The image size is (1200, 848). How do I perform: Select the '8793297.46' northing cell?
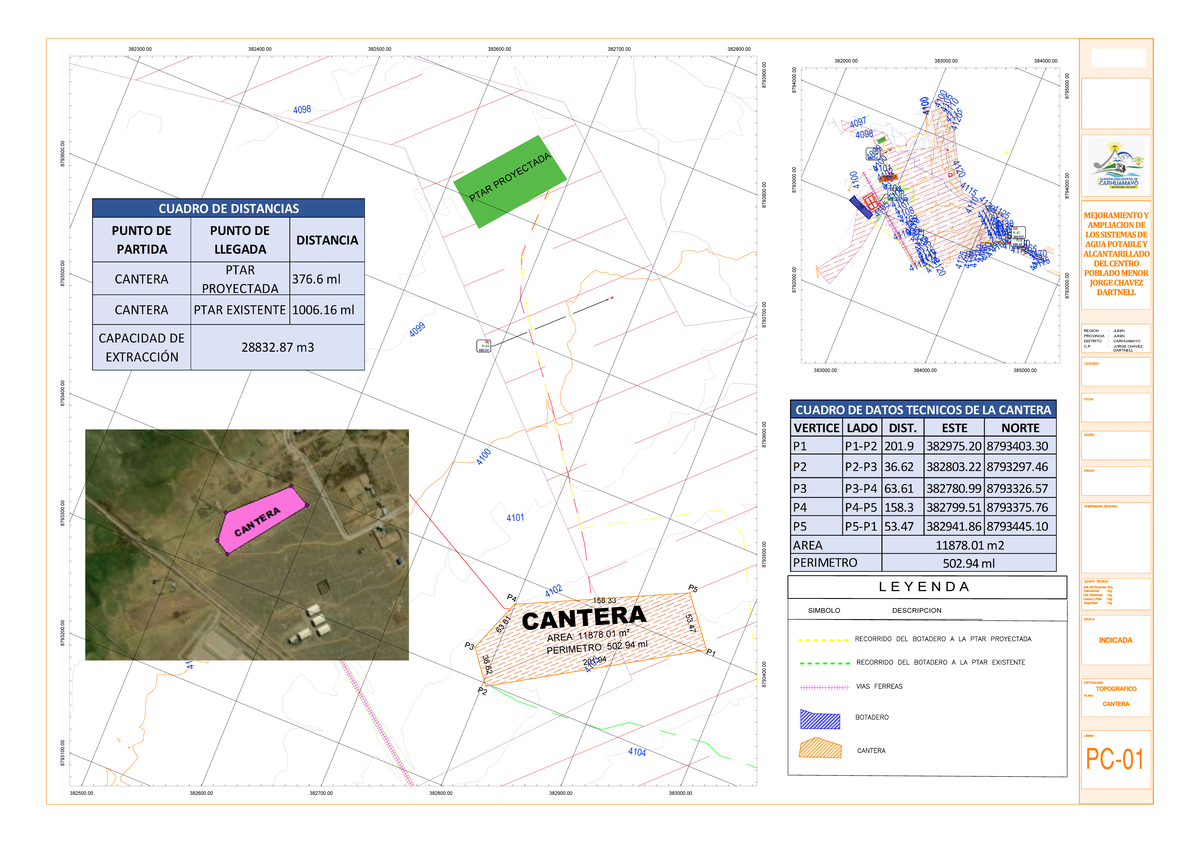pos(1020,467)
